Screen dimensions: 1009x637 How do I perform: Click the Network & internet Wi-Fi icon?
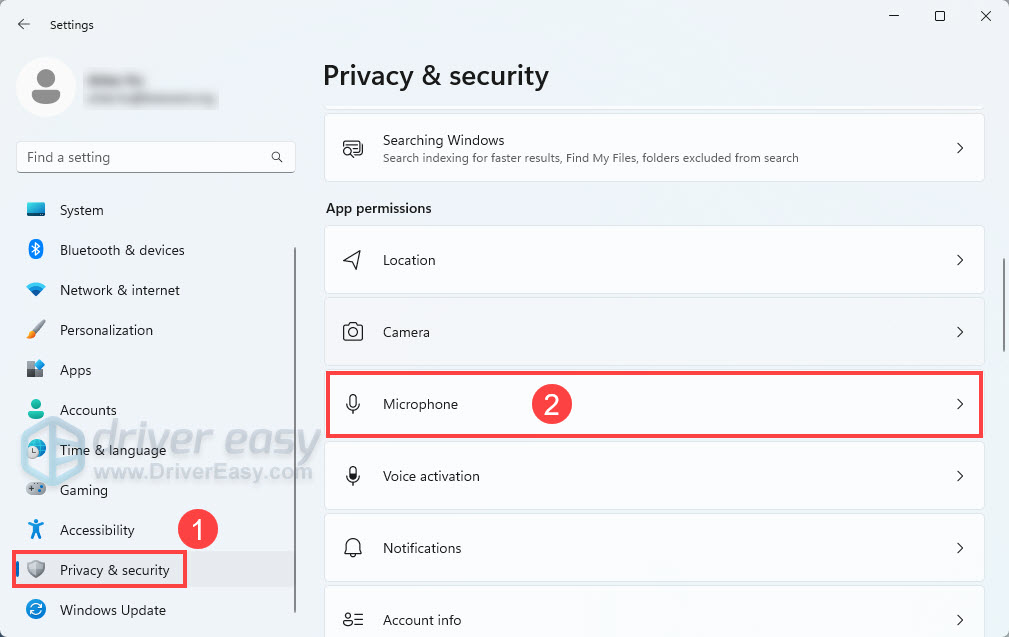[36, 290]
